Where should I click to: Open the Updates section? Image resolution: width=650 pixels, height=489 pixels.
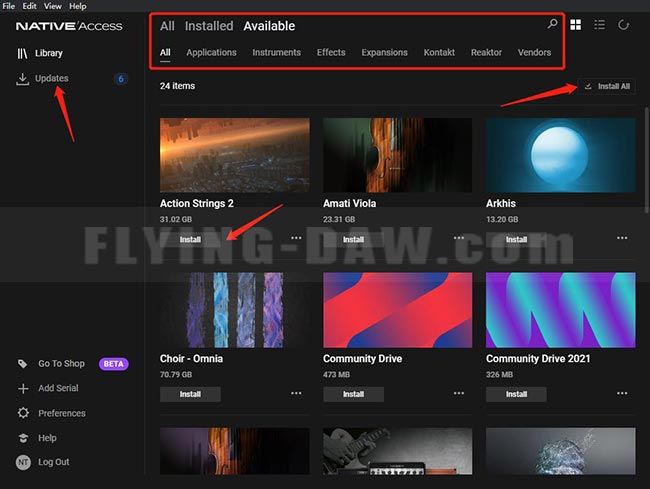click(x=52, y=78)
